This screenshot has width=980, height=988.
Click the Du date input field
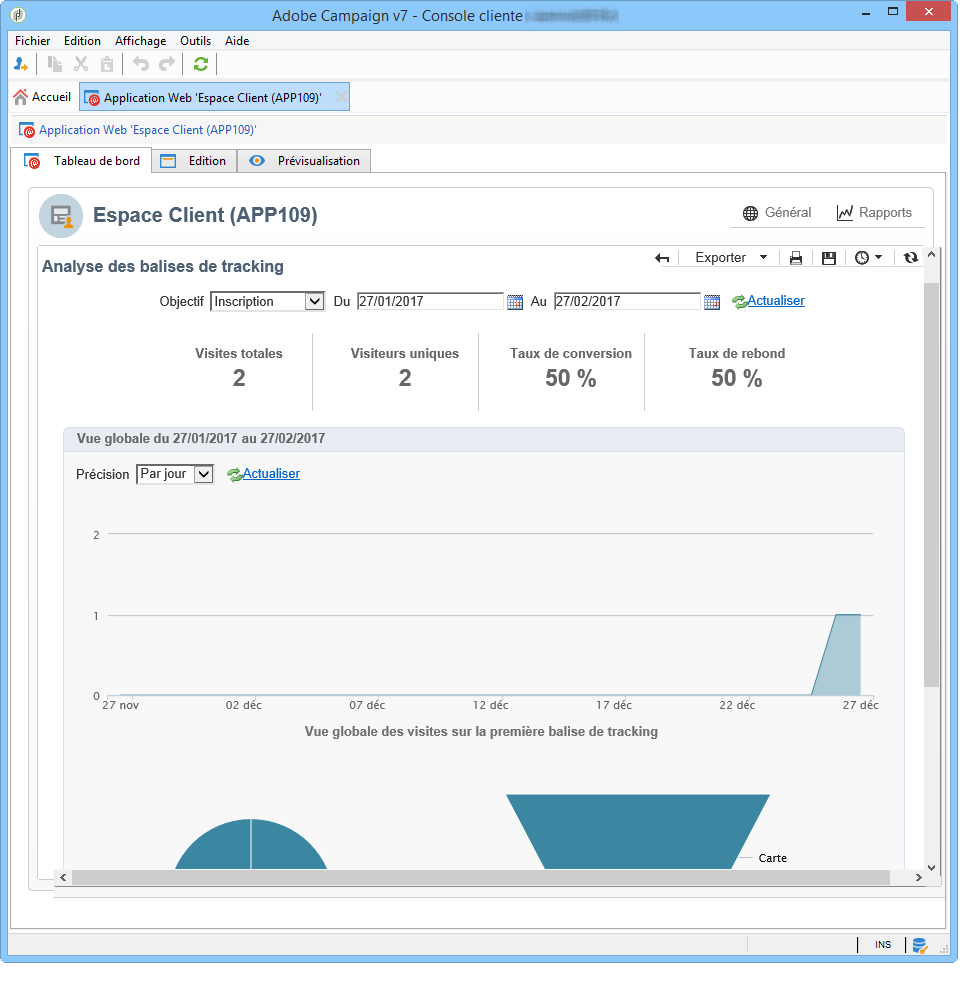430,302
